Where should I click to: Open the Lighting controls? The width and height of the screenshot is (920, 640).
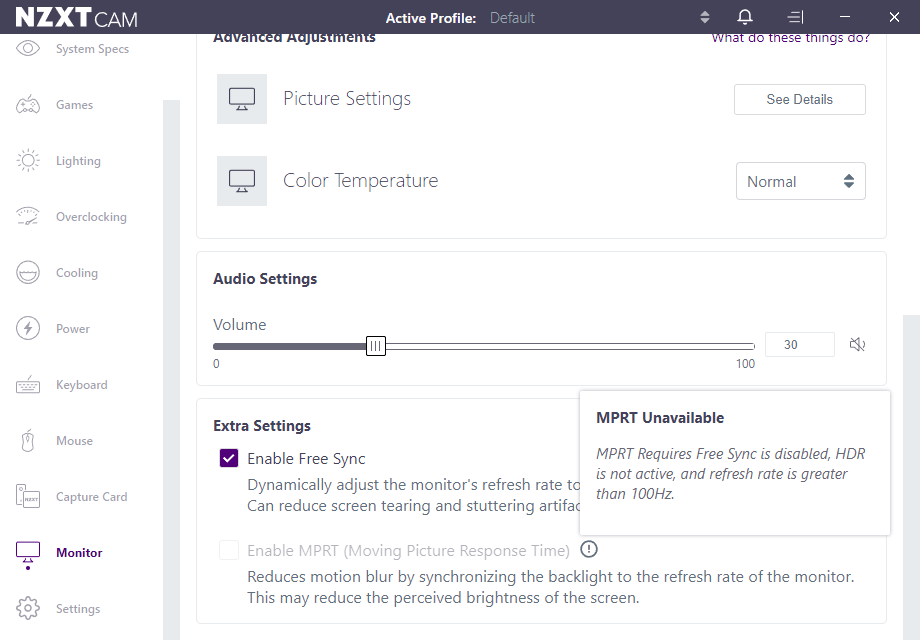(x=79, y=160)
